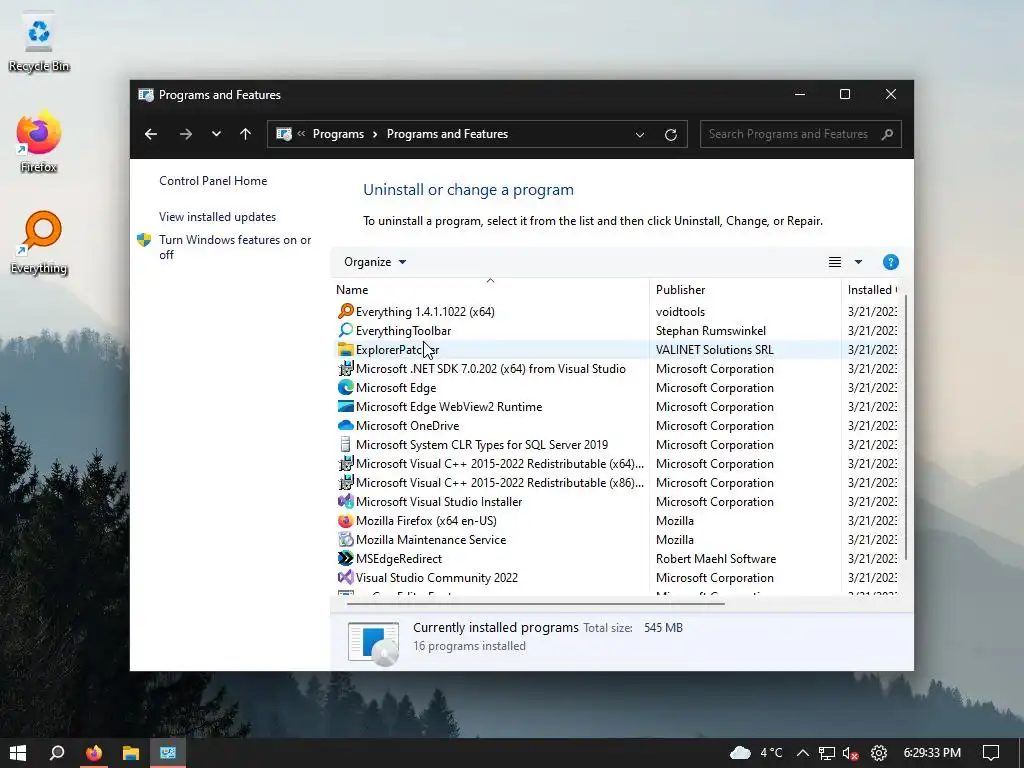Click Programs and Features breadcrumb segment

(447, 134)
